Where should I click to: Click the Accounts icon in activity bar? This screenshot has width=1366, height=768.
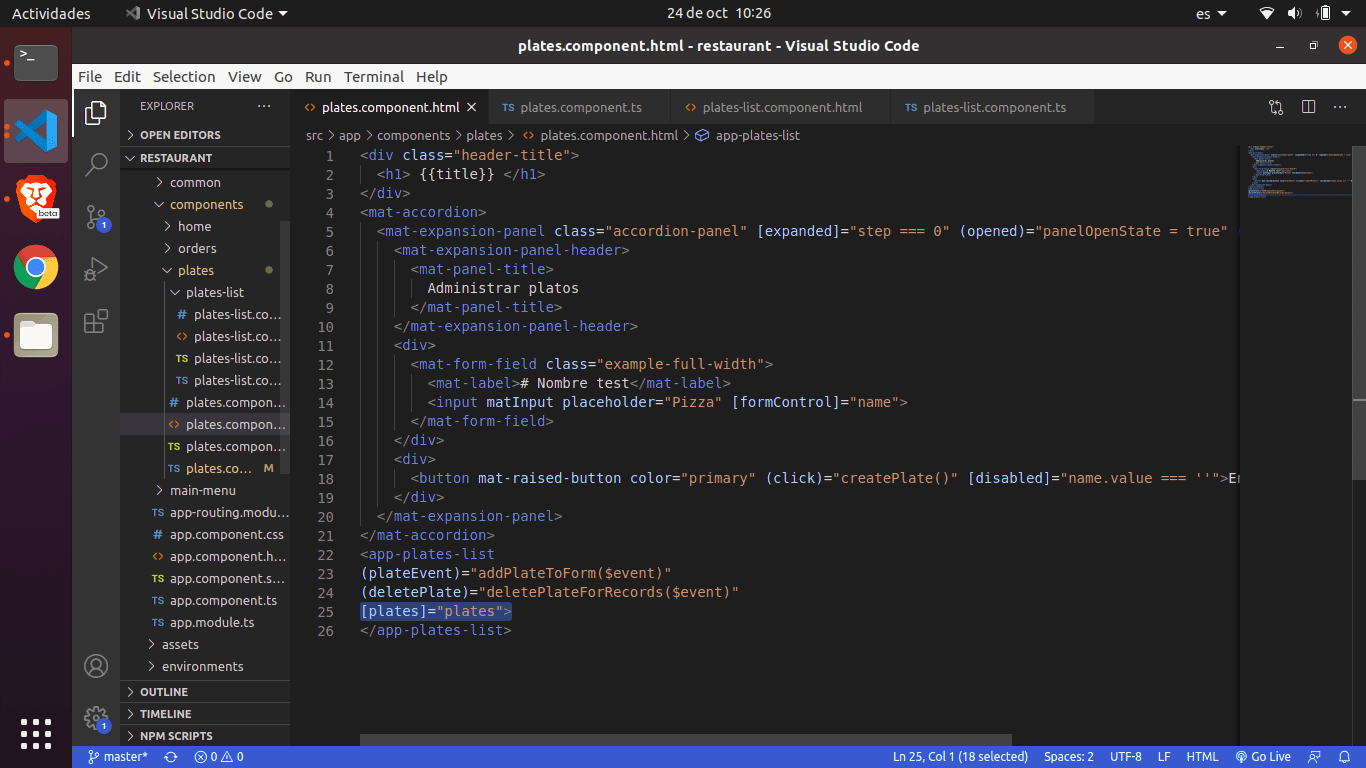click(x=96, y=666)
